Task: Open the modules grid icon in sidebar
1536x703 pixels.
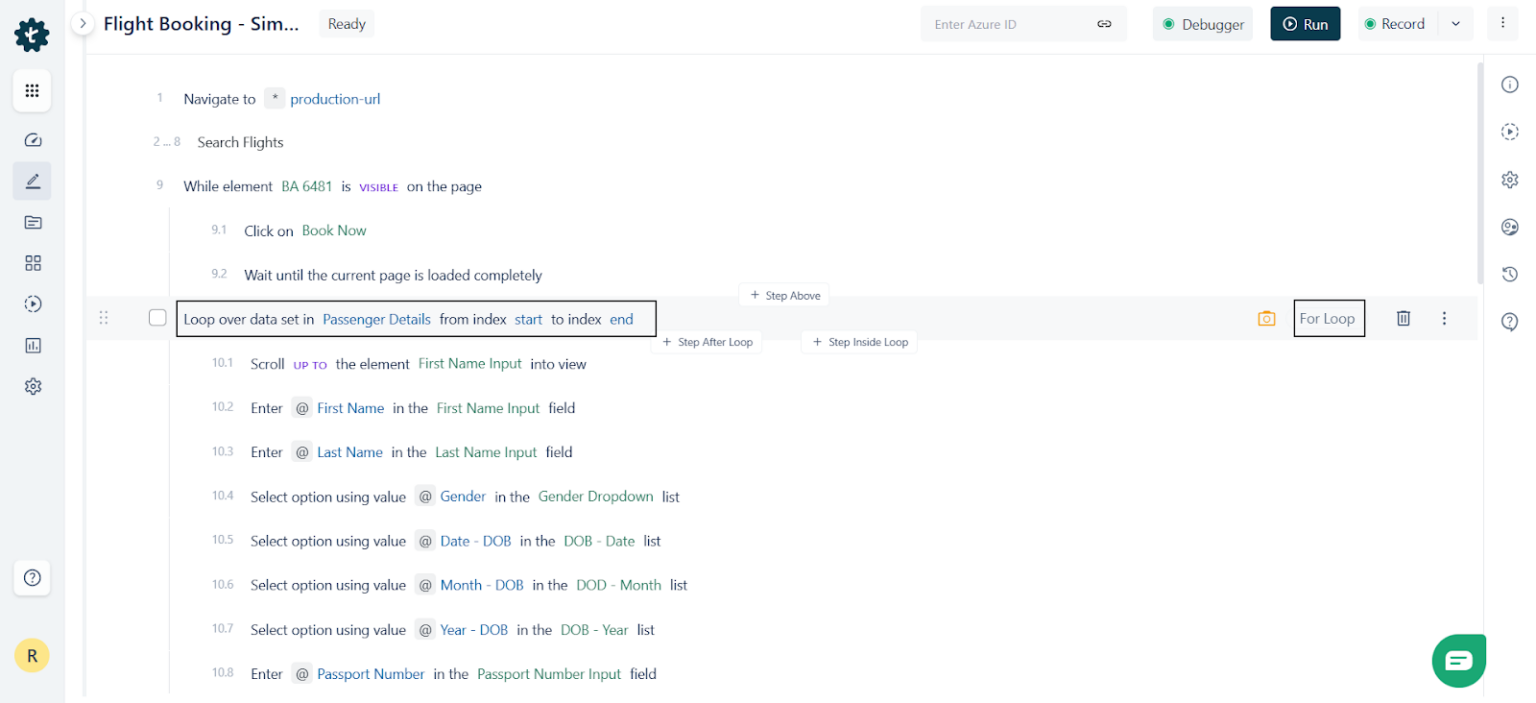Action: pyautogui.click(x=32, y=263)
